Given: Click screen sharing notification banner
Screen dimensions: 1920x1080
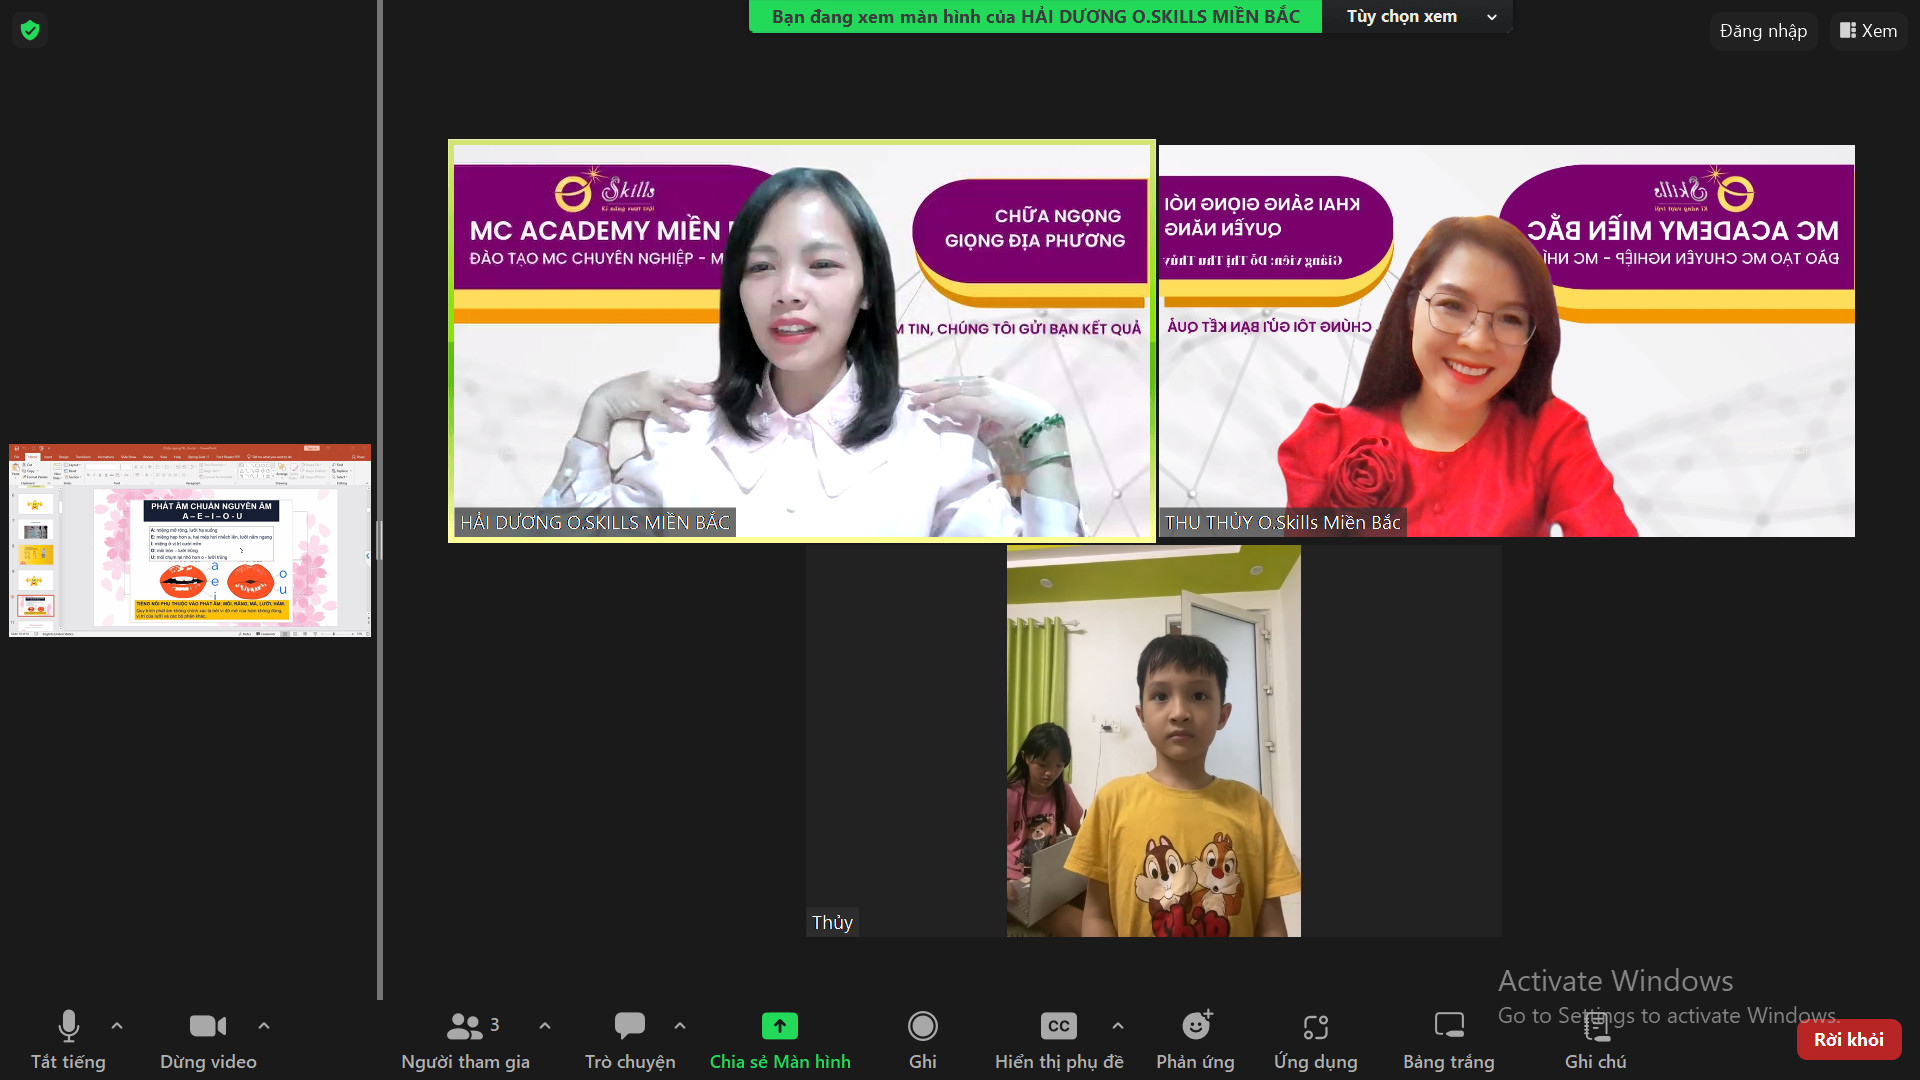Looking at the screenshot, I should (1036, 17).
